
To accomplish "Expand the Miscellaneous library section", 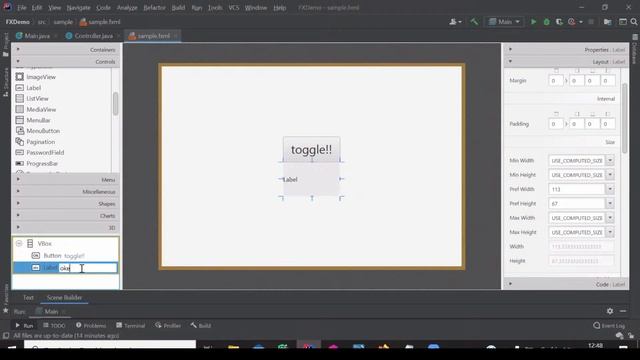I will point(66,191).
